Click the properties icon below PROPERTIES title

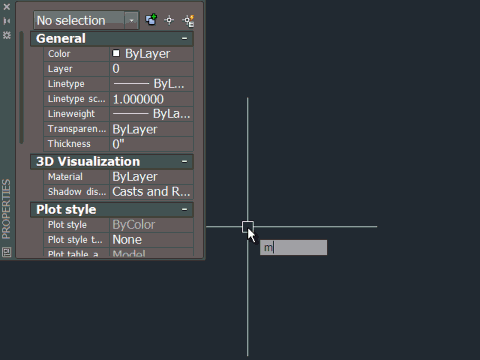click(x=6, y=252)
